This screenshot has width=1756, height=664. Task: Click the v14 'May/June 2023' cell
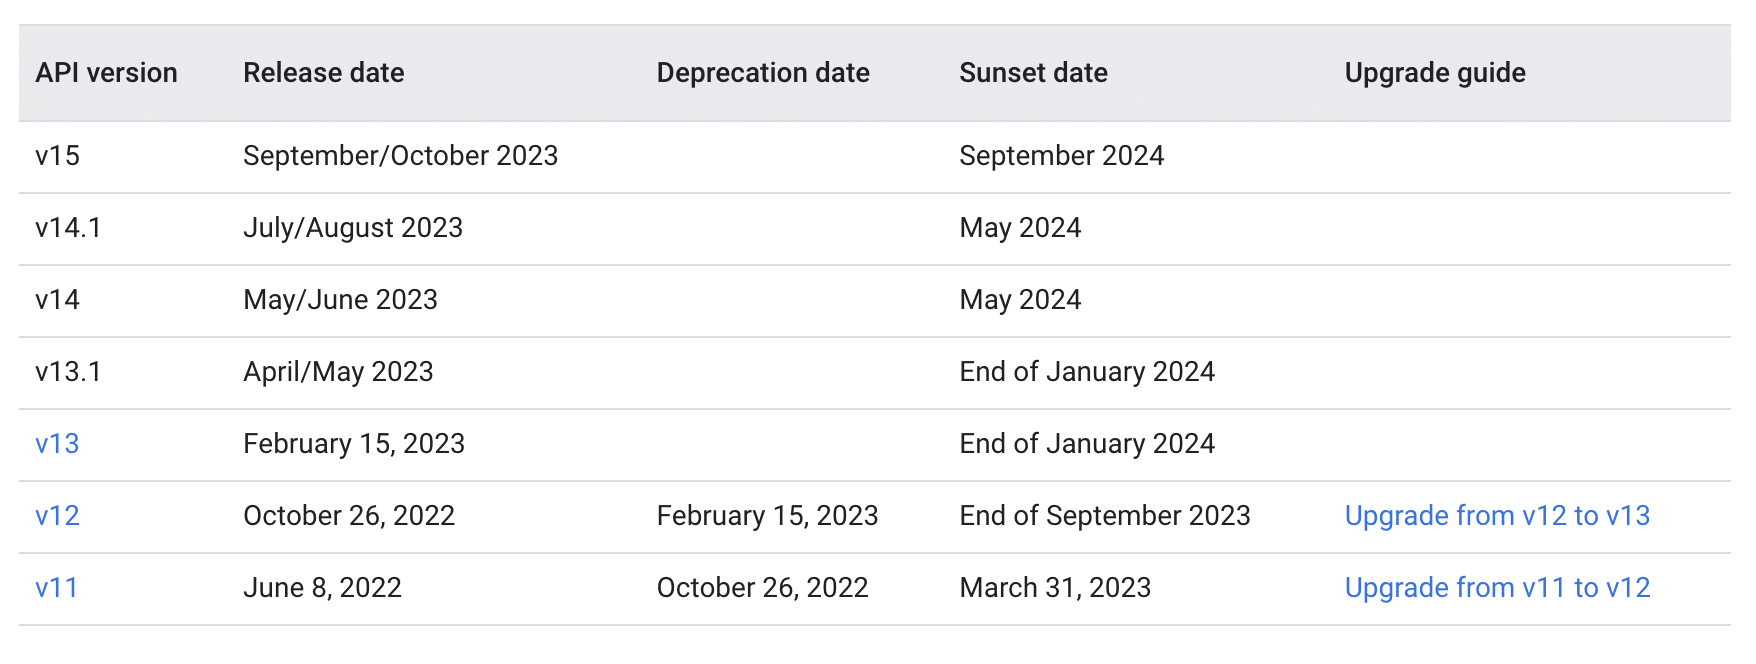pyautogui.click(x=340, y=300)
